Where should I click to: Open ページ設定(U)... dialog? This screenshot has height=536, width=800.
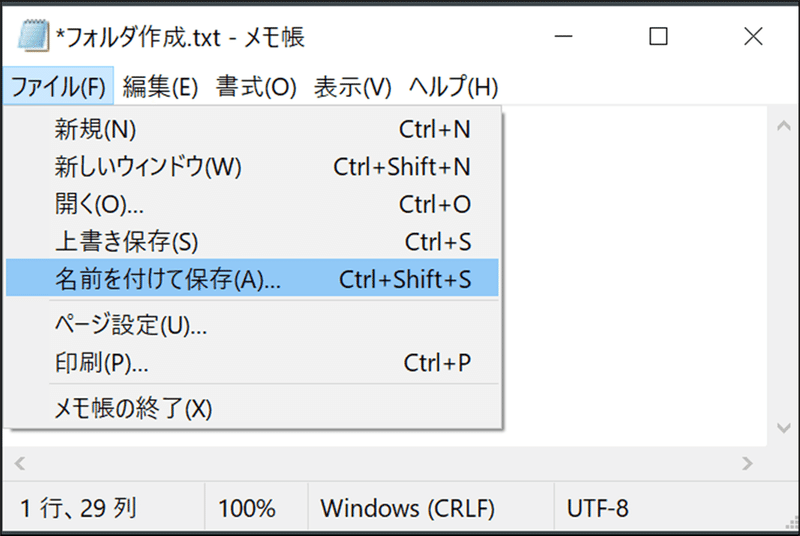pos(131,325)
